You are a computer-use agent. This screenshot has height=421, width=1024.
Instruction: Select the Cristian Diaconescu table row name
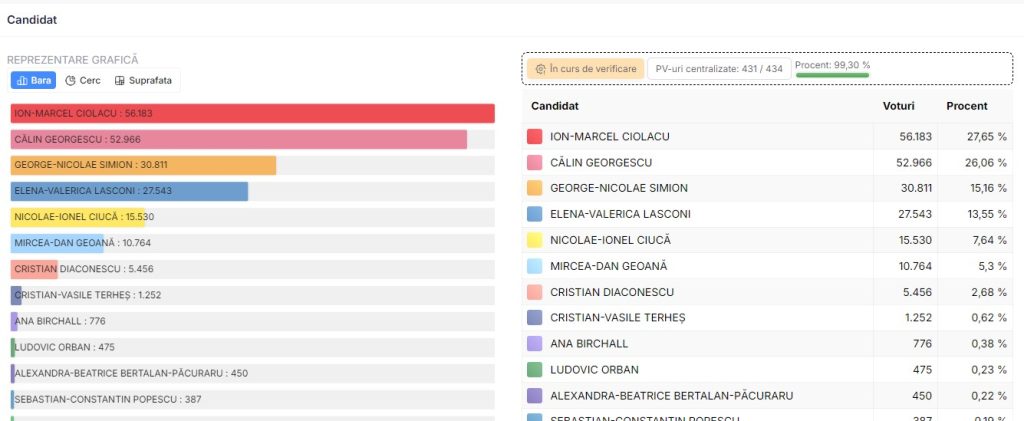pos(612,292)
